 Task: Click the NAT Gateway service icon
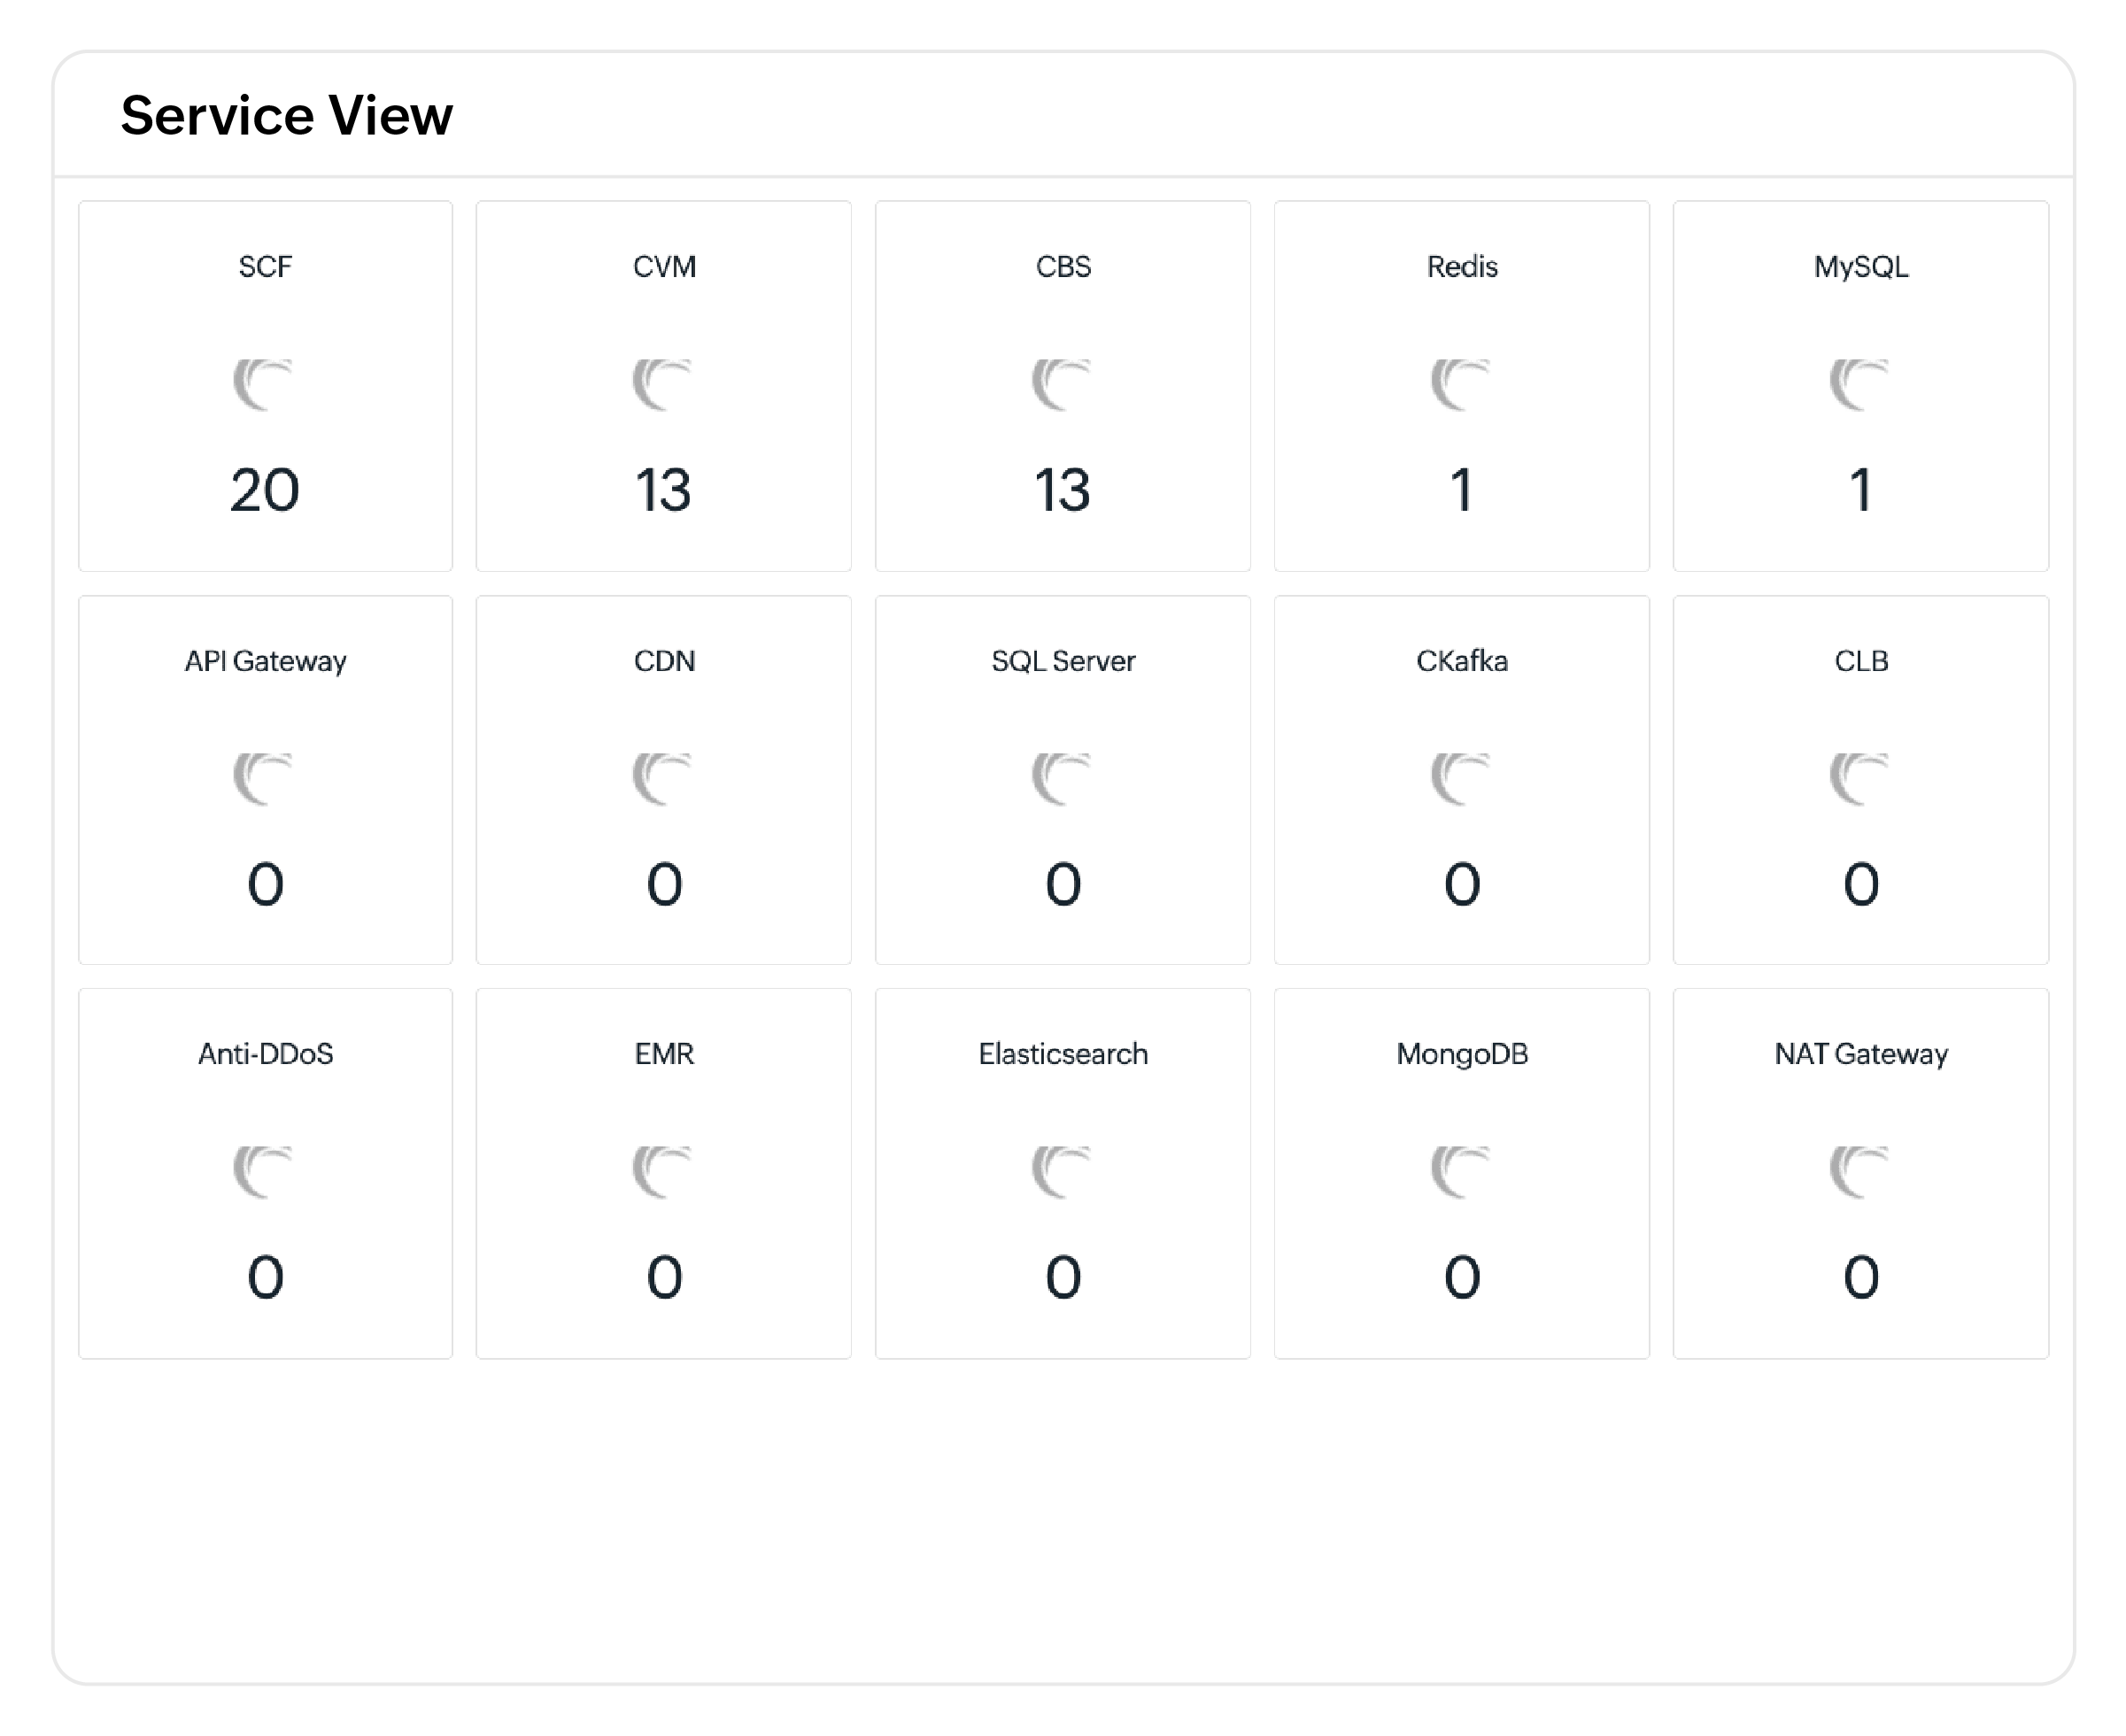click(1859, 1171)
